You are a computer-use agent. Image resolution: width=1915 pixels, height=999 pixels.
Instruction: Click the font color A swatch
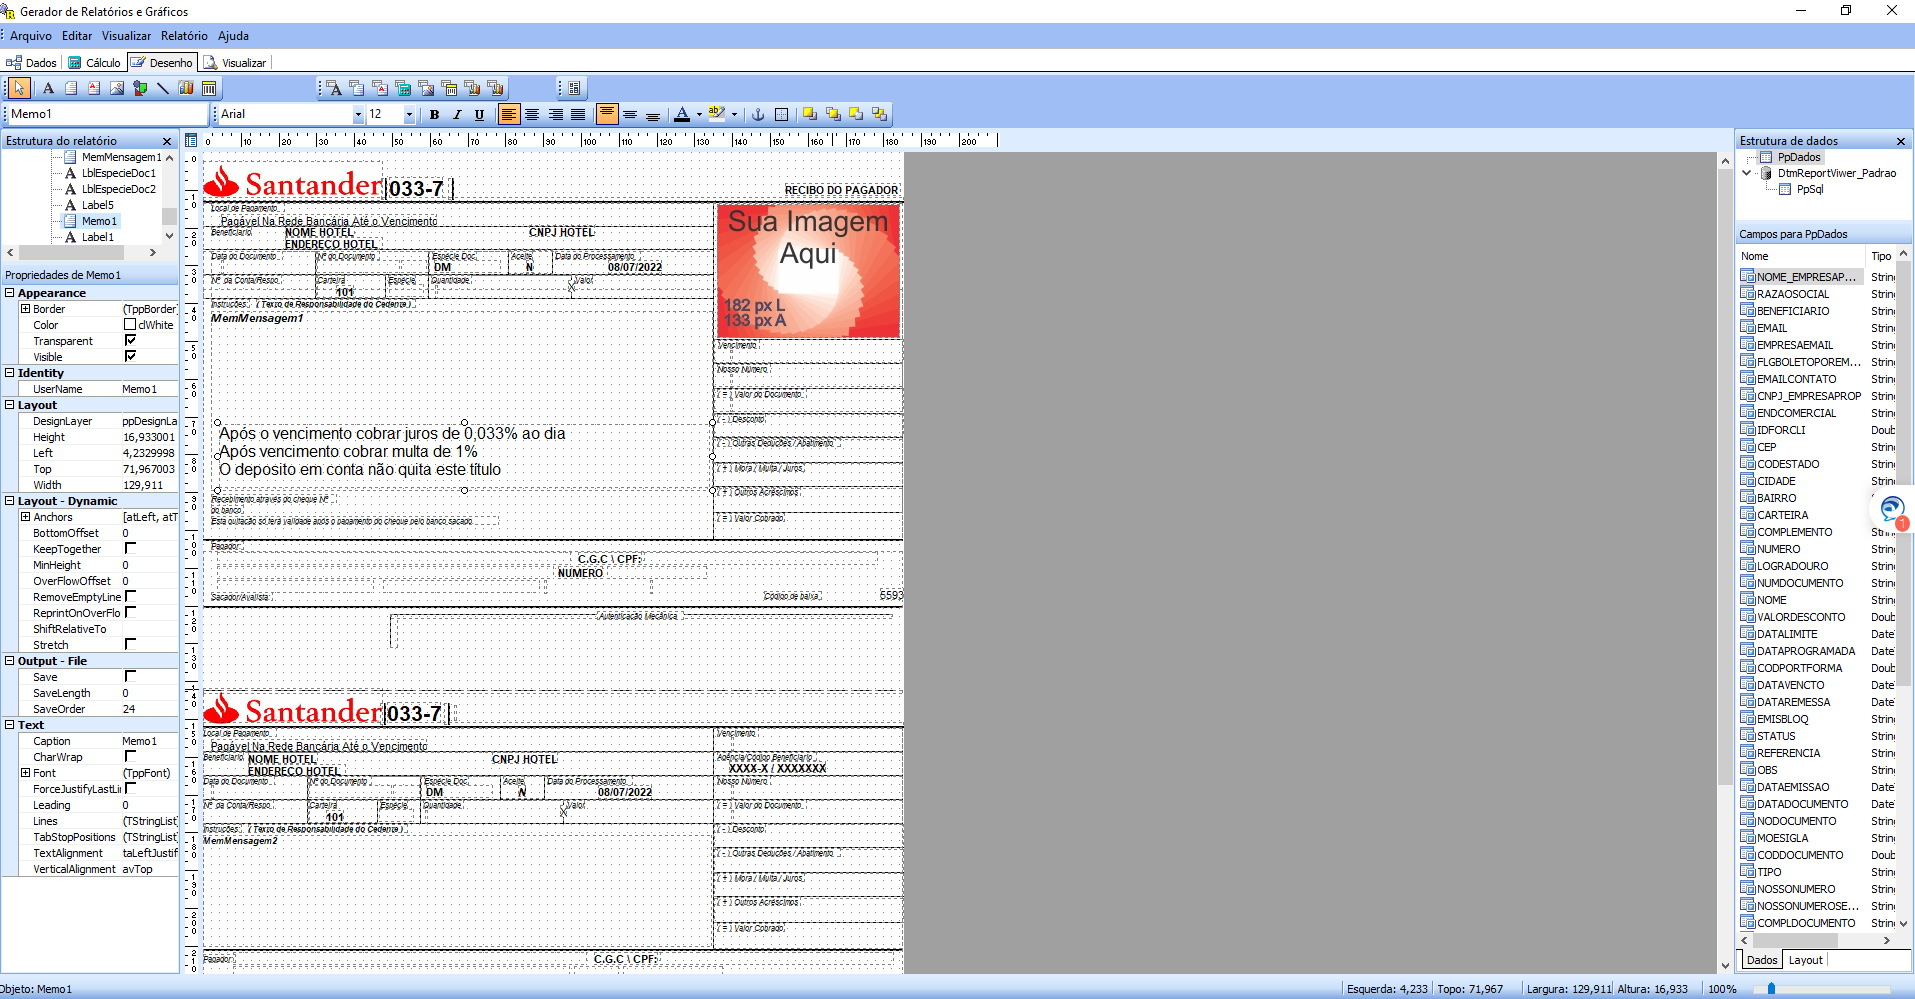tap(682, 114)
